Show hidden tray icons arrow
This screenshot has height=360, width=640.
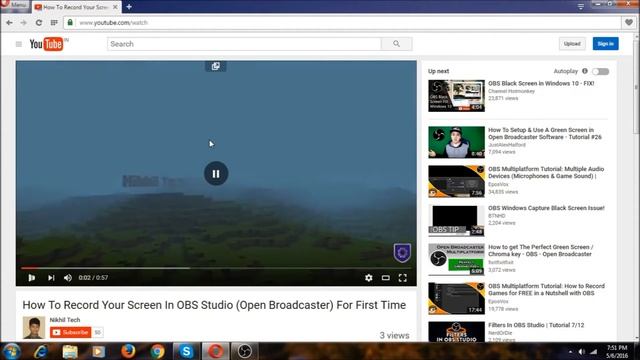[x=570, y=351]
